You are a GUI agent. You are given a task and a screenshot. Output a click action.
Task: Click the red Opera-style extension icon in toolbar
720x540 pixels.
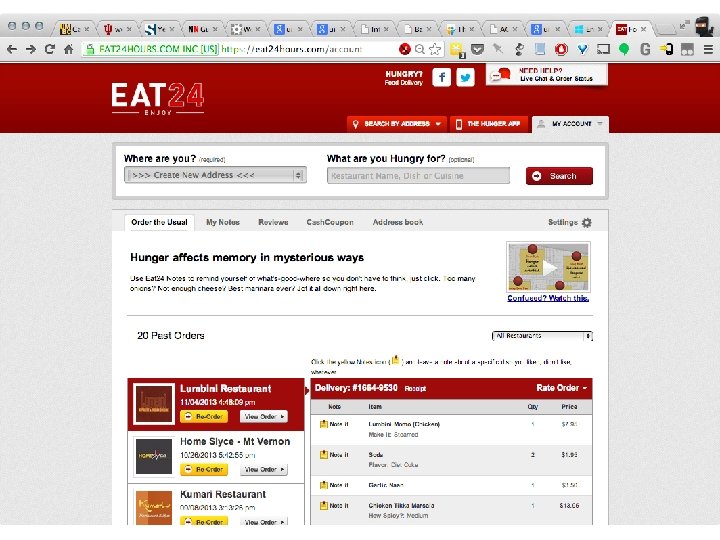click(561, 49)
